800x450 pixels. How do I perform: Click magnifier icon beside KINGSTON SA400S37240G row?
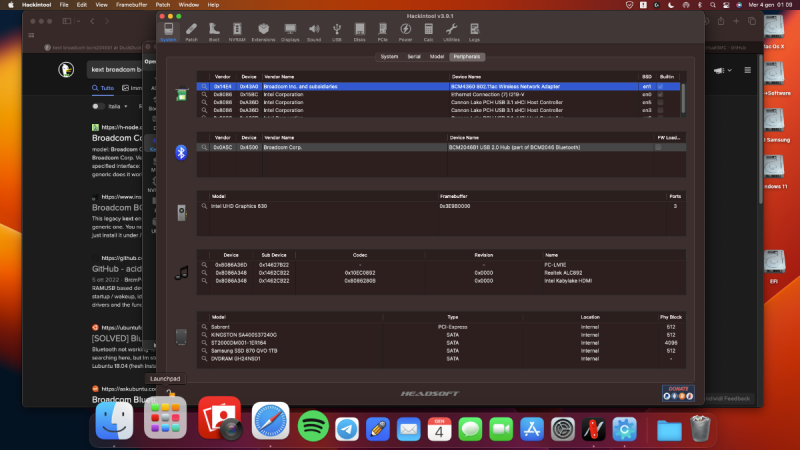click(204, 335)
